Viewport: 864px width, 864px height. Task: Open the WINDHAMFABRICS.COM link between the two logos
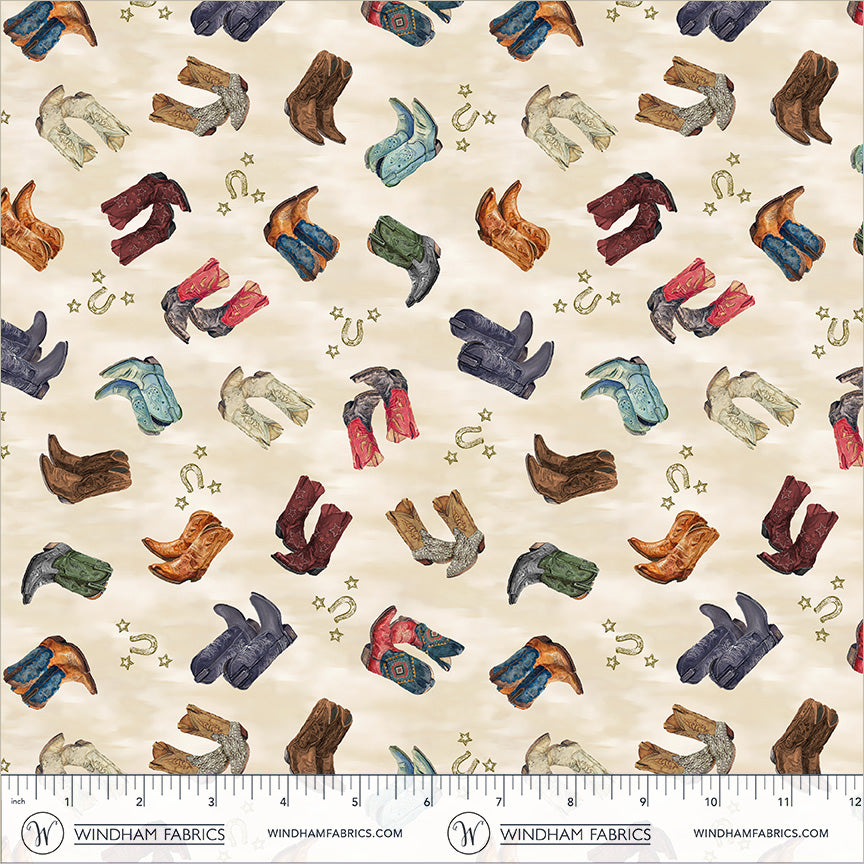point(335,833)
